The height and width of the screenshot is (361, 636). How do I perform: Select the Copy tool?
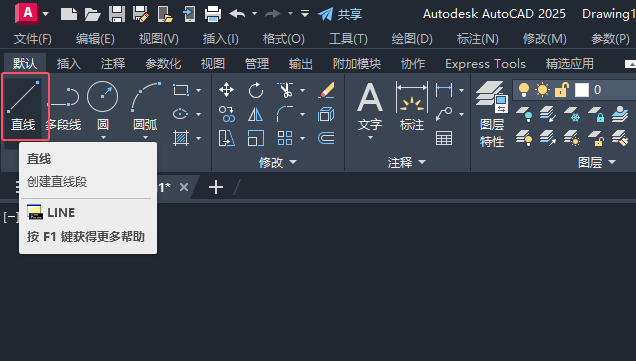point(226,114)
